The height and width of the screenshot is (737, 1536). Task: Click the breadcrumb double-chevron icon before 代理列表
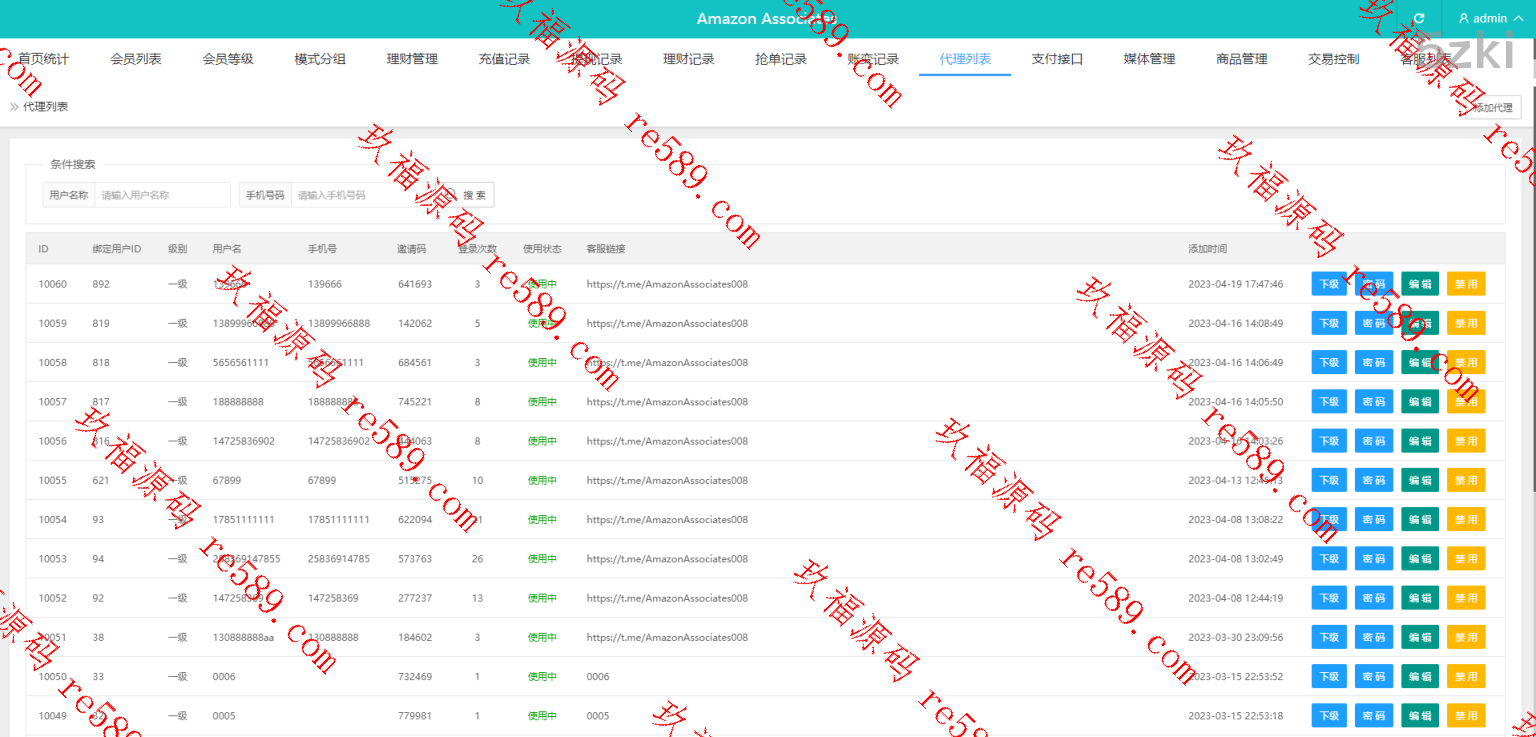pos(14,106)
